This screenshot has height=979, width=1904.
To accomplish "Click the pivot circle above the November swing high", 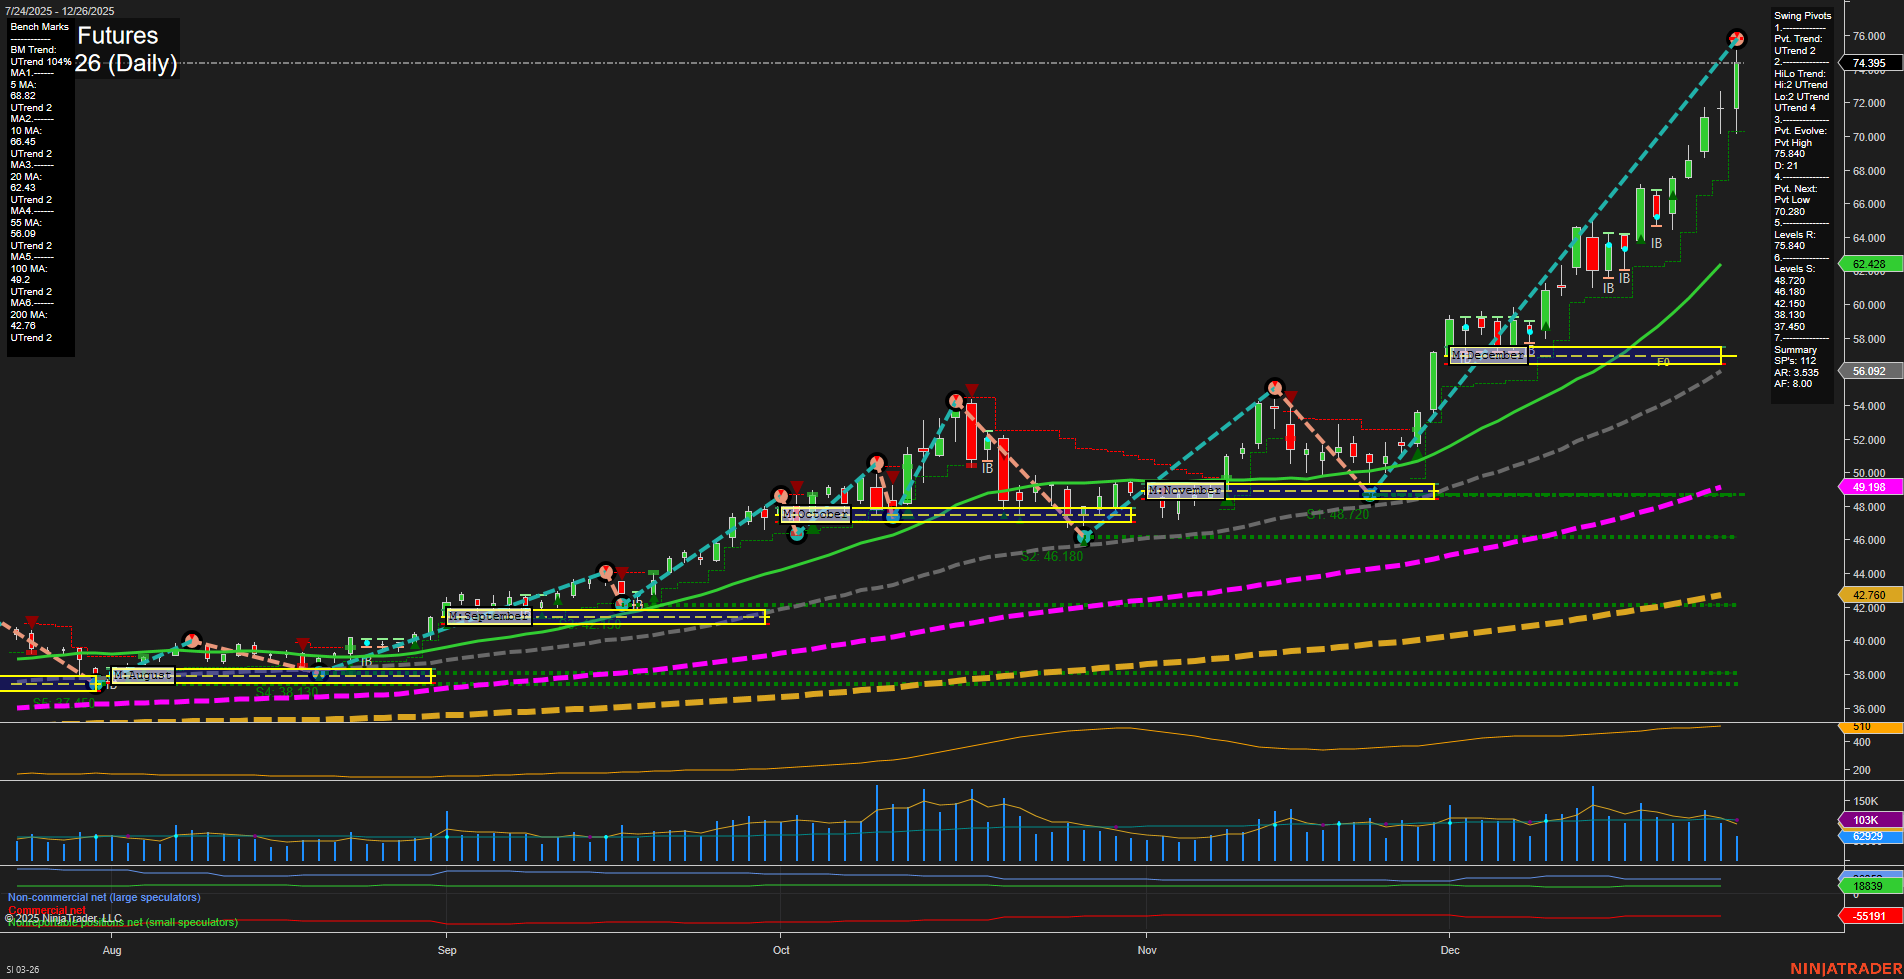I will click(1275, 385).
